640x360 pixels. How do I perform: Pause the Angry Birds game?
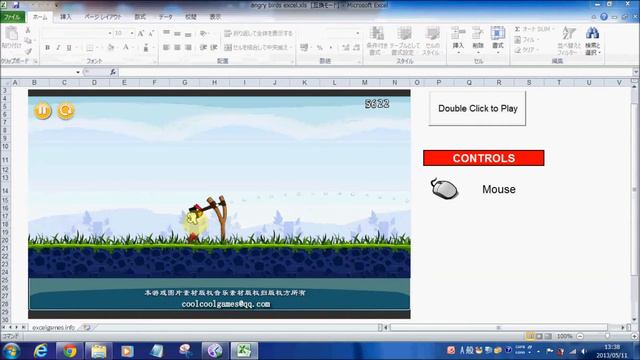[x=42, y=111]
